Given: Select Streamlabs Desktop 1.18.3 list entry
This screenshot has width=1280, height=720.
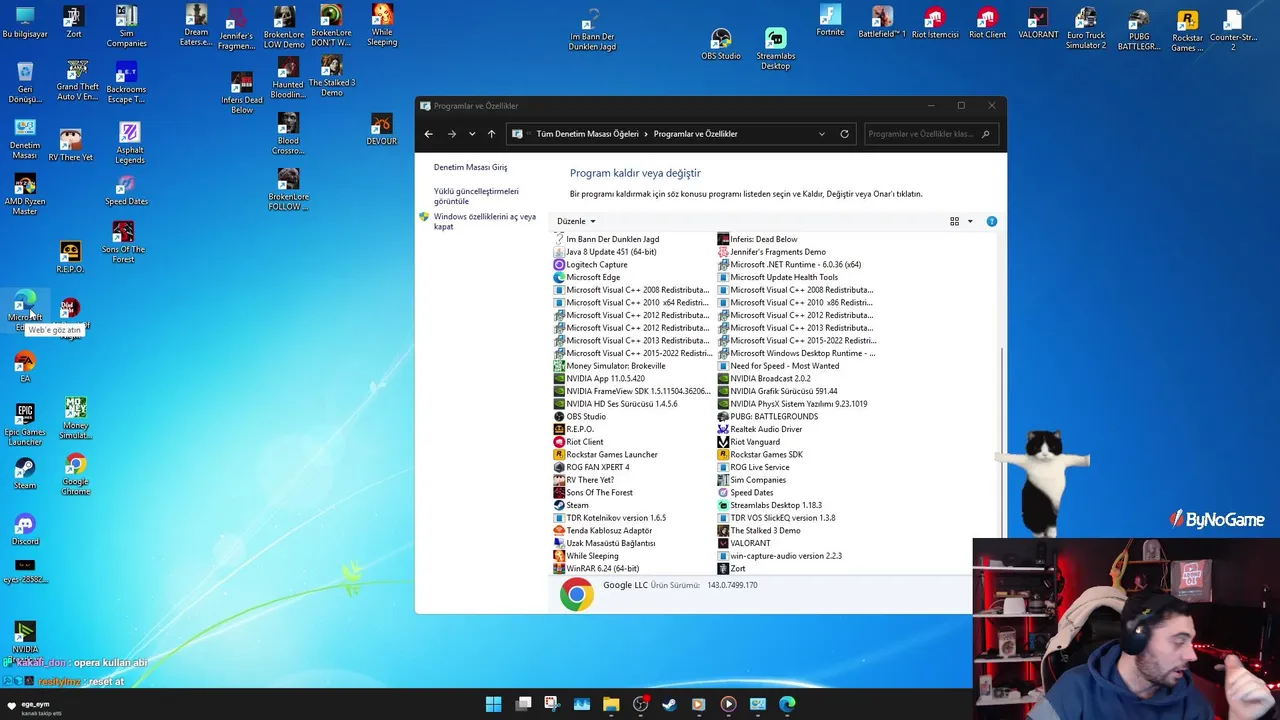Looking at the screenshot, I should pos(776,505).
